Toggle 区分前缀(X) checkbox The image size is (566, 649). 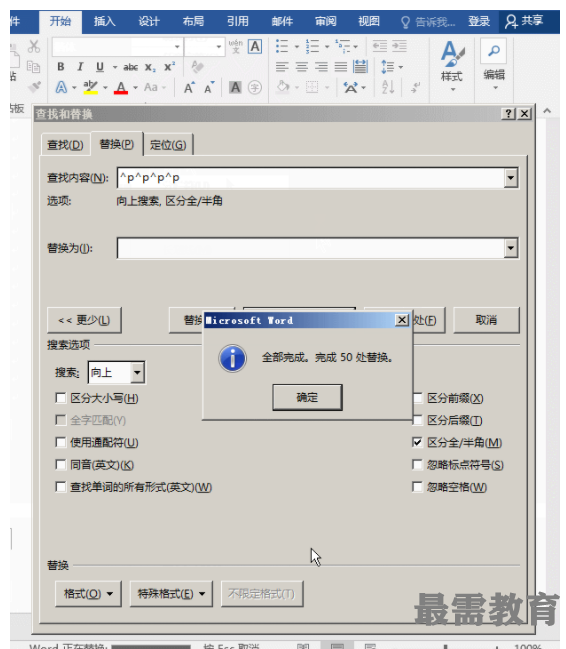point(418,398)
